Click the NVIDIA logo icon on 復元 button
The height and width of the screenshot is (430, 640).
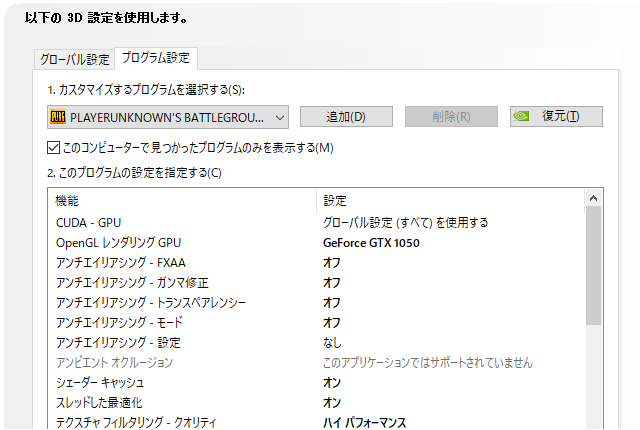521,117
